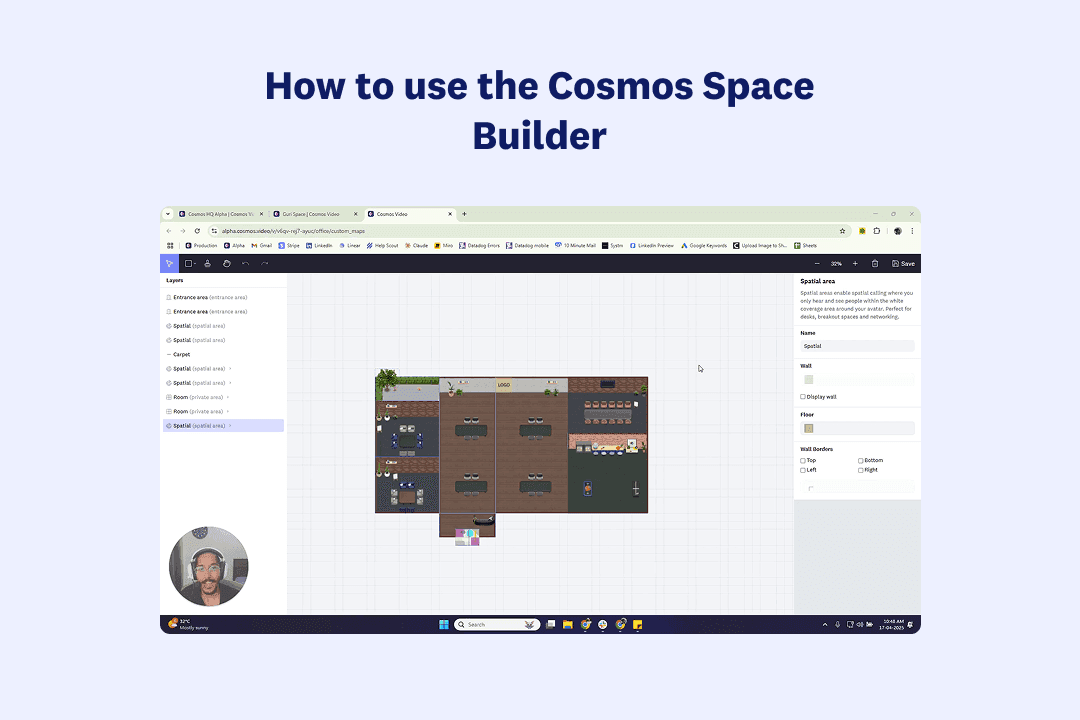The height and width of the screenshot is (720, 1080).
Task: Click the zoom-in plus icon in top bar
Action: tap(854, 263)
